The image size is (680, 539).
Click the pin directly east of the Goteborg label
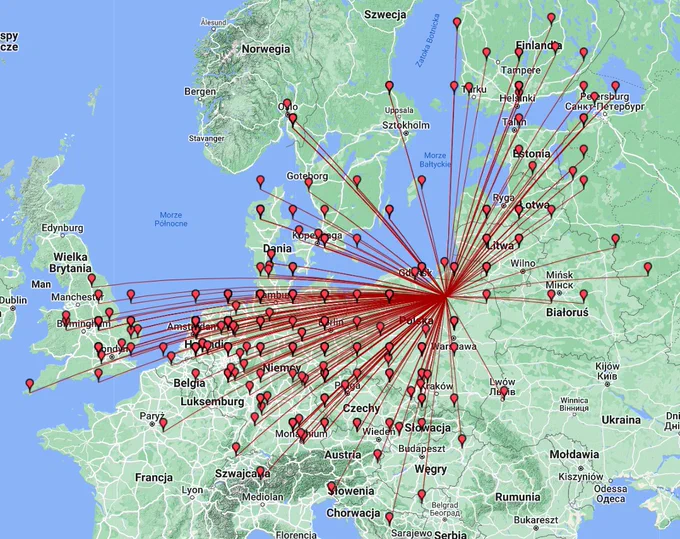356,181
